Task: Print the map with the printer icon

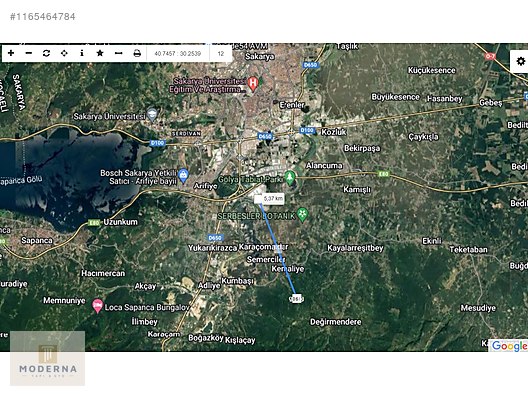Action: point(137,53)
